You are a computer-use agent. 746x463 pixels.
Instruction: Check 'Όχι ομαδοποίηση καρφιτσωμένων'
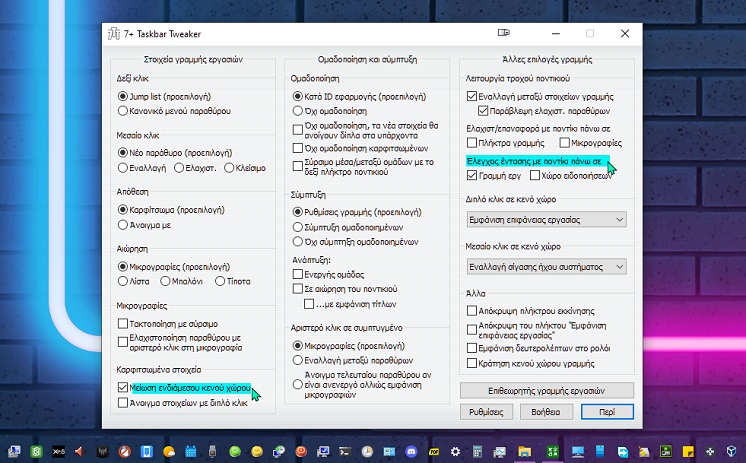click(x=298, y=148)
